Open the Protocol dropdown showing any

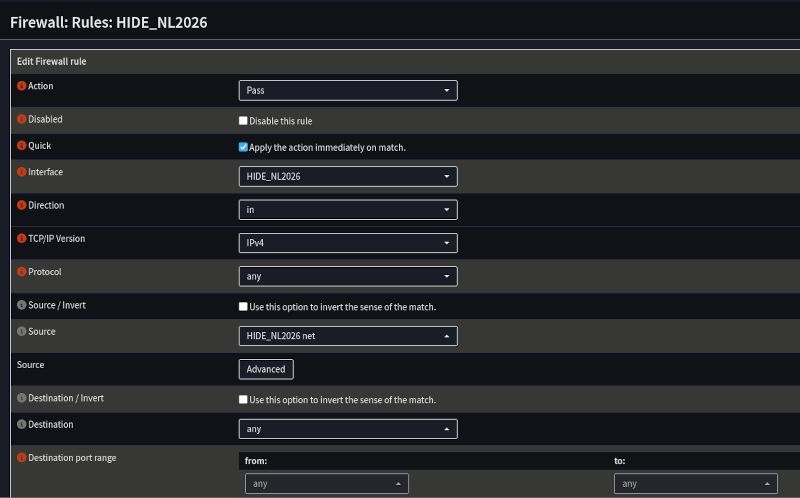point(347,276)
